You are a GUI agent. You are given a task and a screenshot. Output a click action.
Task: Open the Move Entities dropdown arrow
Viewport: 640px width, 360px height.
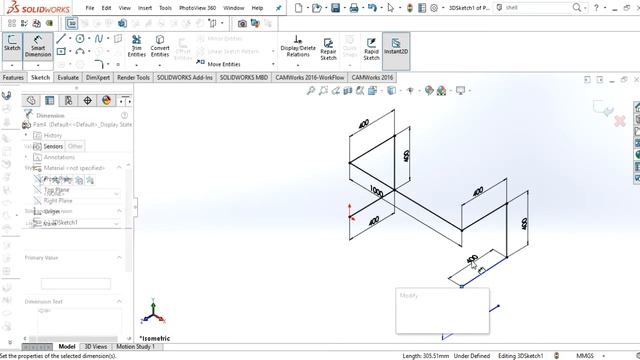[x=273, y=64]
